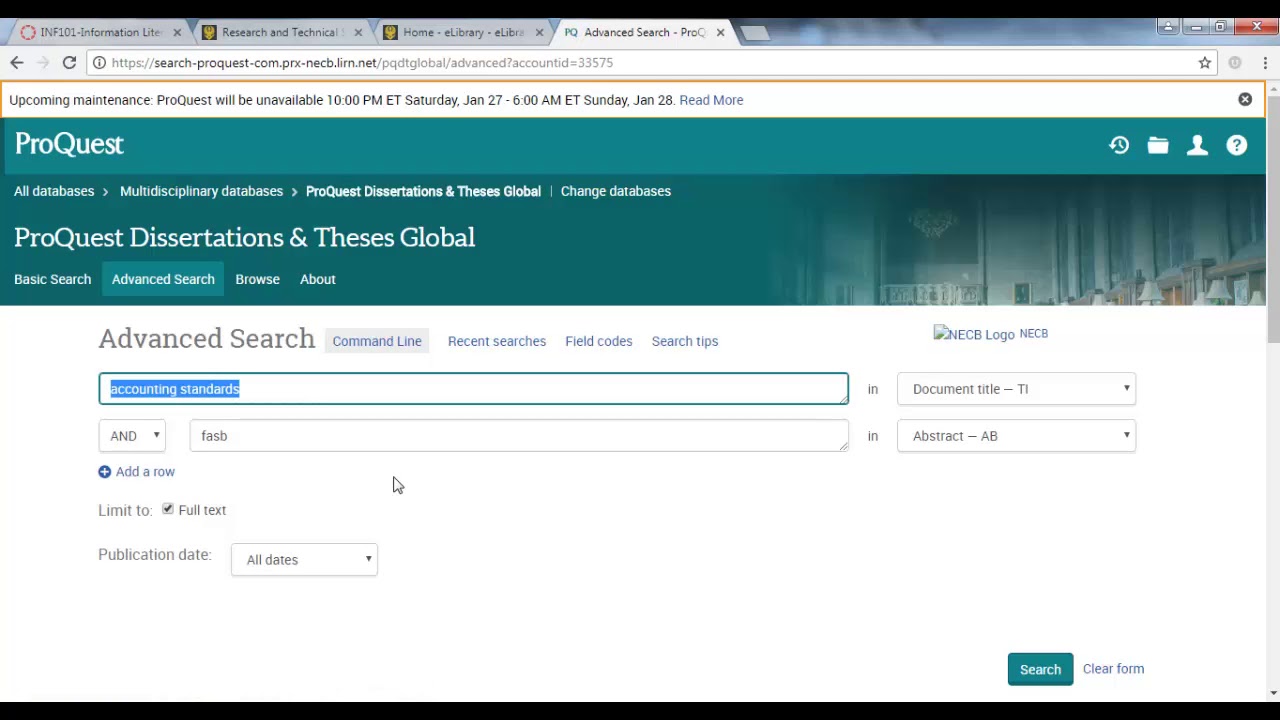This screenshot has width=1280, height=720.
Task: Go to Multidisciplinary databases breadcrumb
Action: pyautogui.click(x=201, y=191)
